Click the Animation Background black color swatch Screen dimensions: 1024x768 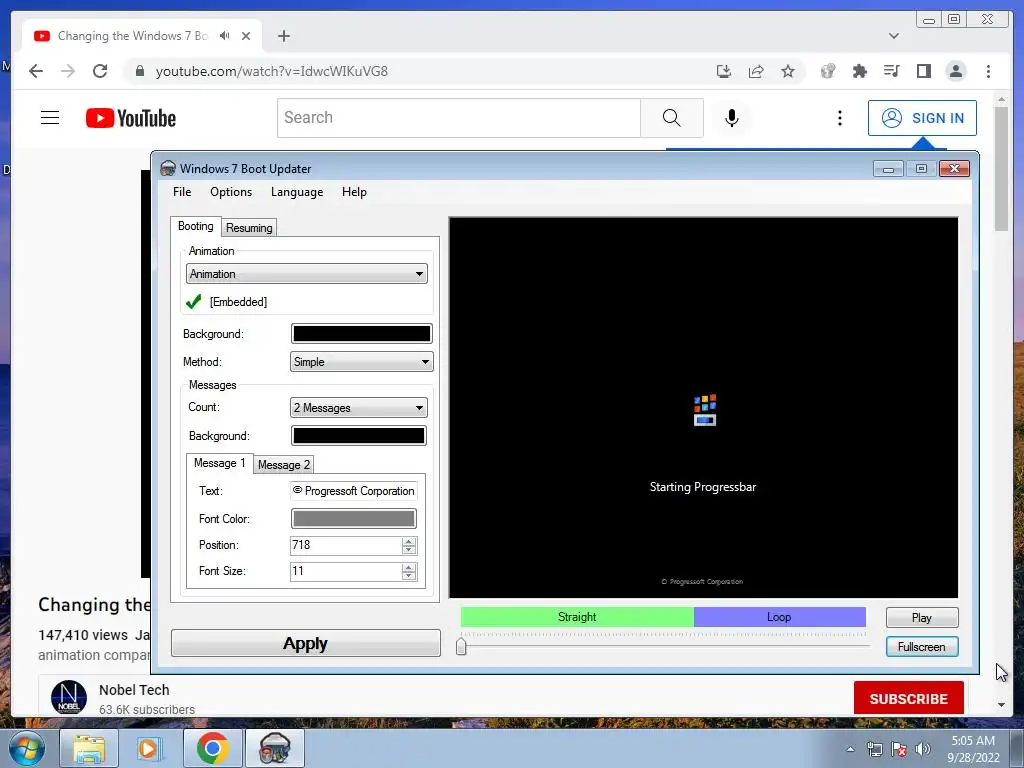click(x=361, y=334)
